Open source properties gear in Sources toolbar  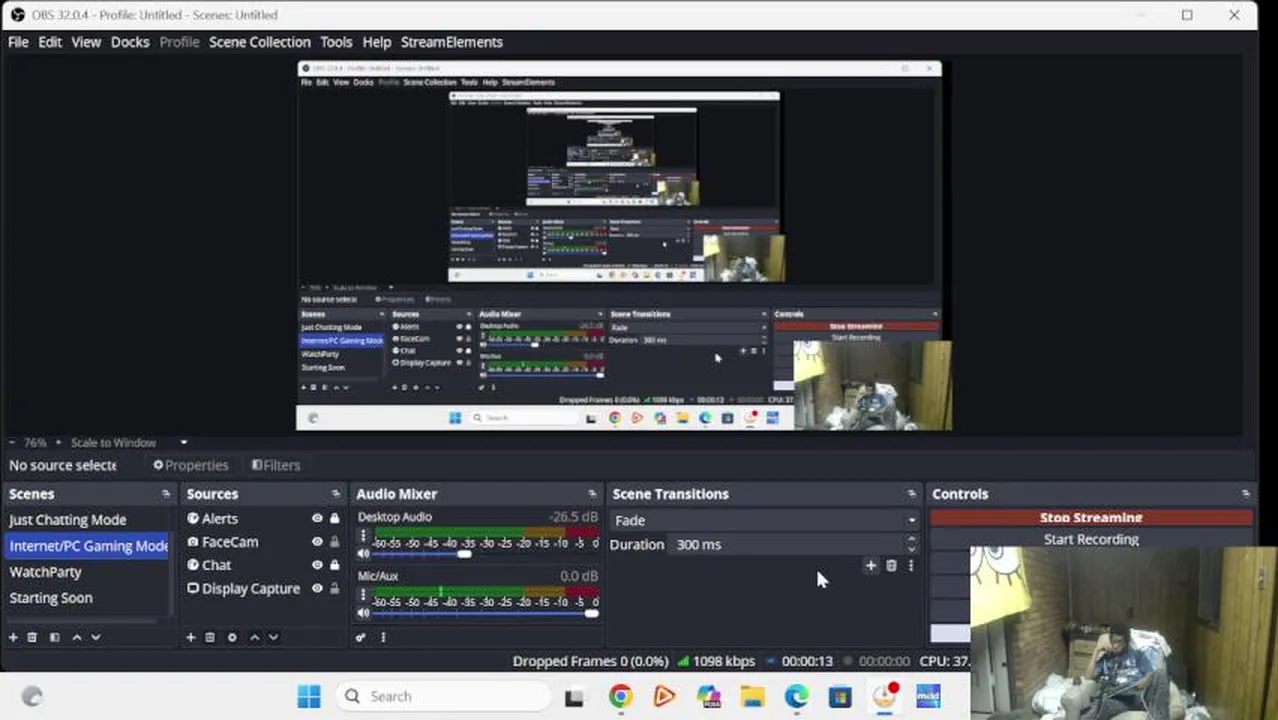tap(232, 637)
